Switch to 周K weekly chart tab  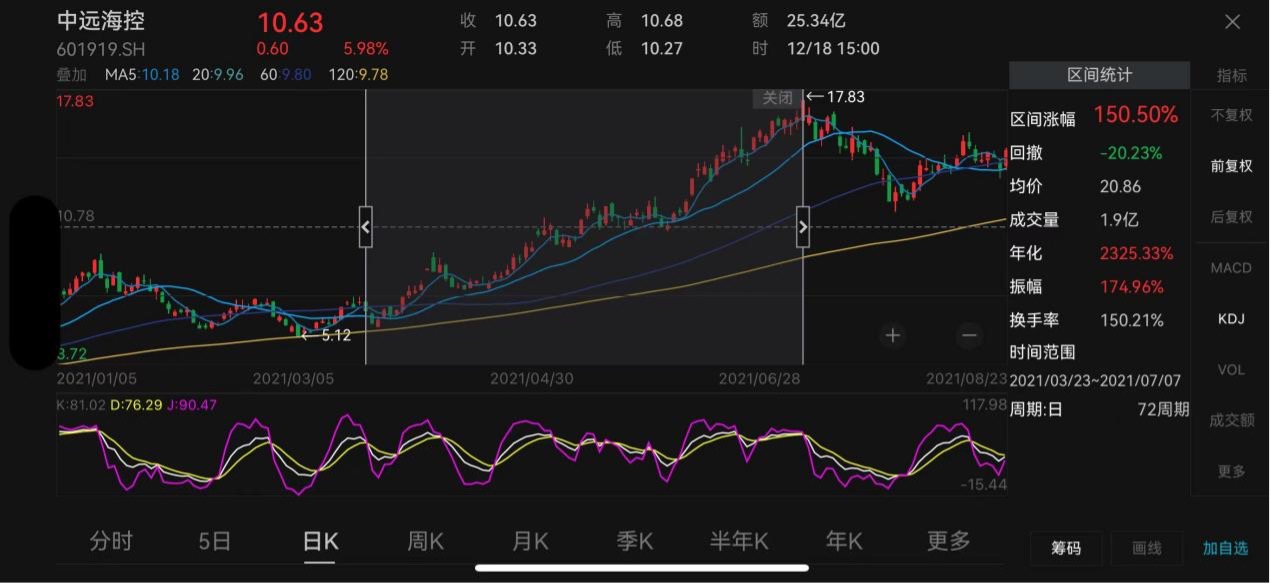coord(426,541)
